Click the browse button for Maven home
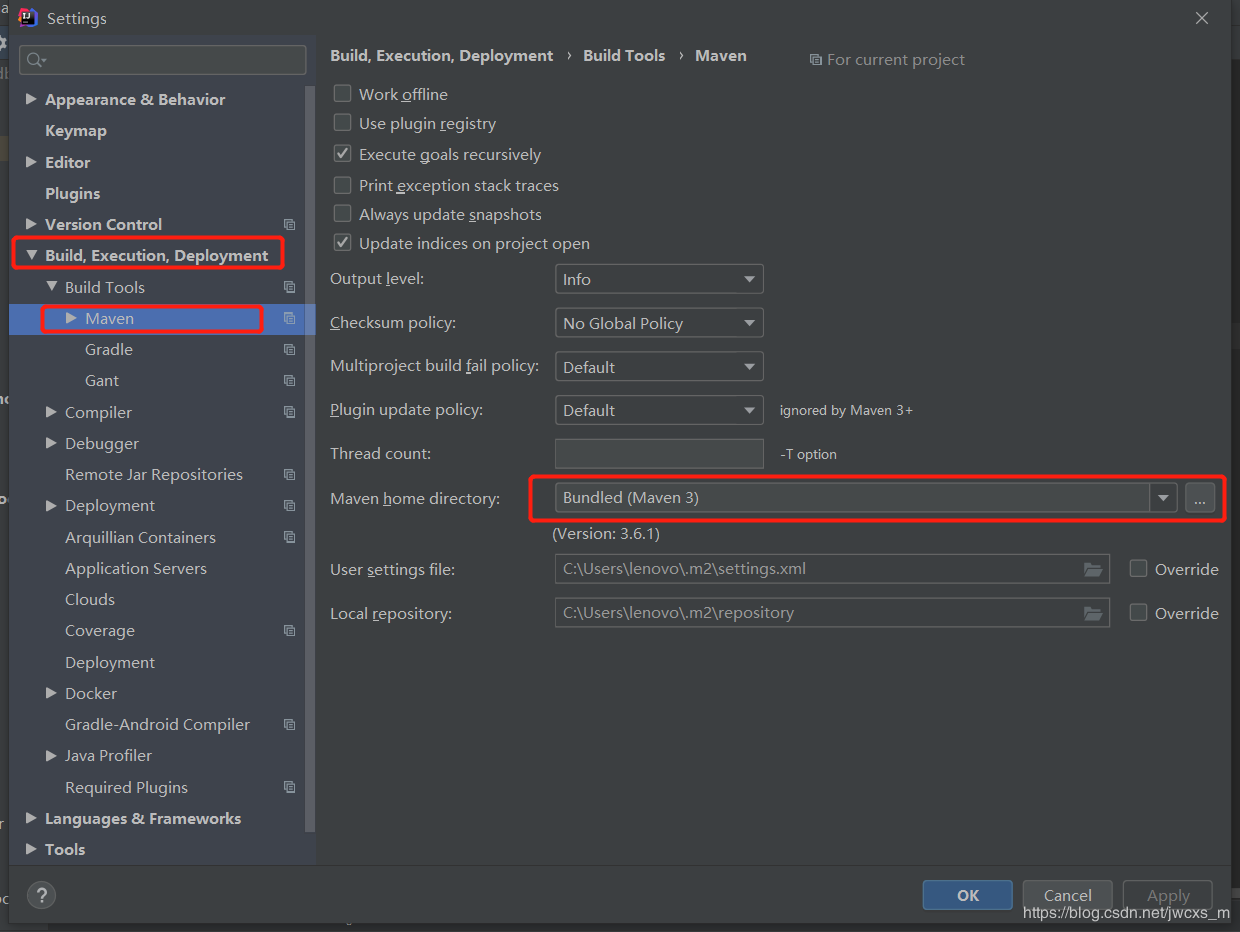 point(1200,498)
